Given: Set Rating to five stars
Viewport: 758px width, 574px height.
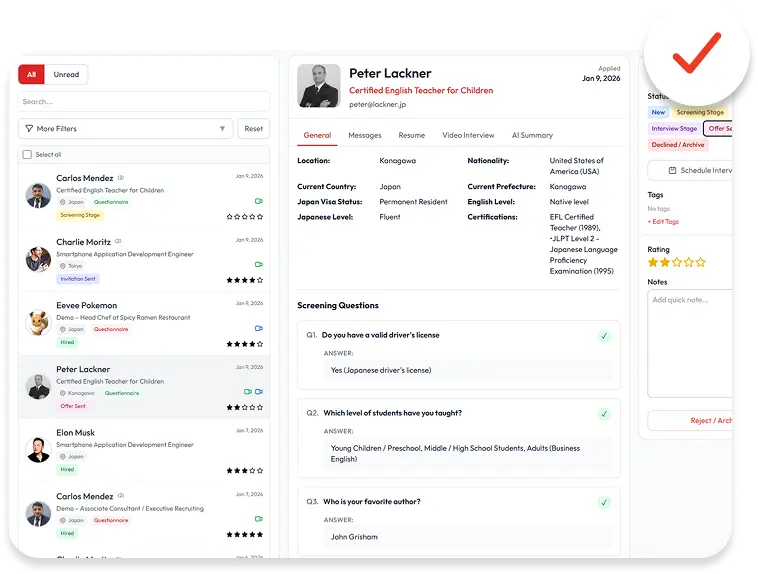Looking at the screenshot, I should tap(700, 263).
